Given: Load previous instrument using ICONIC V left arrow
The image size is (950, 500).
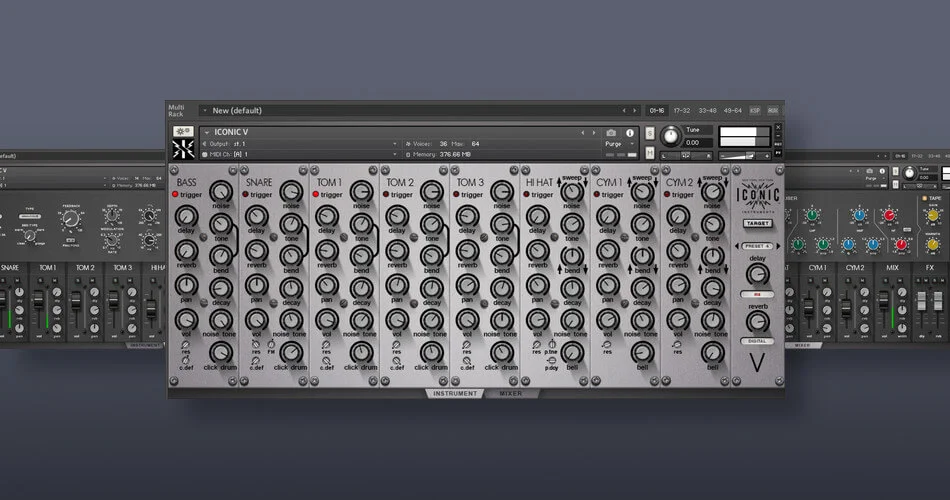Looking at the screenshot, I should coord(583,133).
